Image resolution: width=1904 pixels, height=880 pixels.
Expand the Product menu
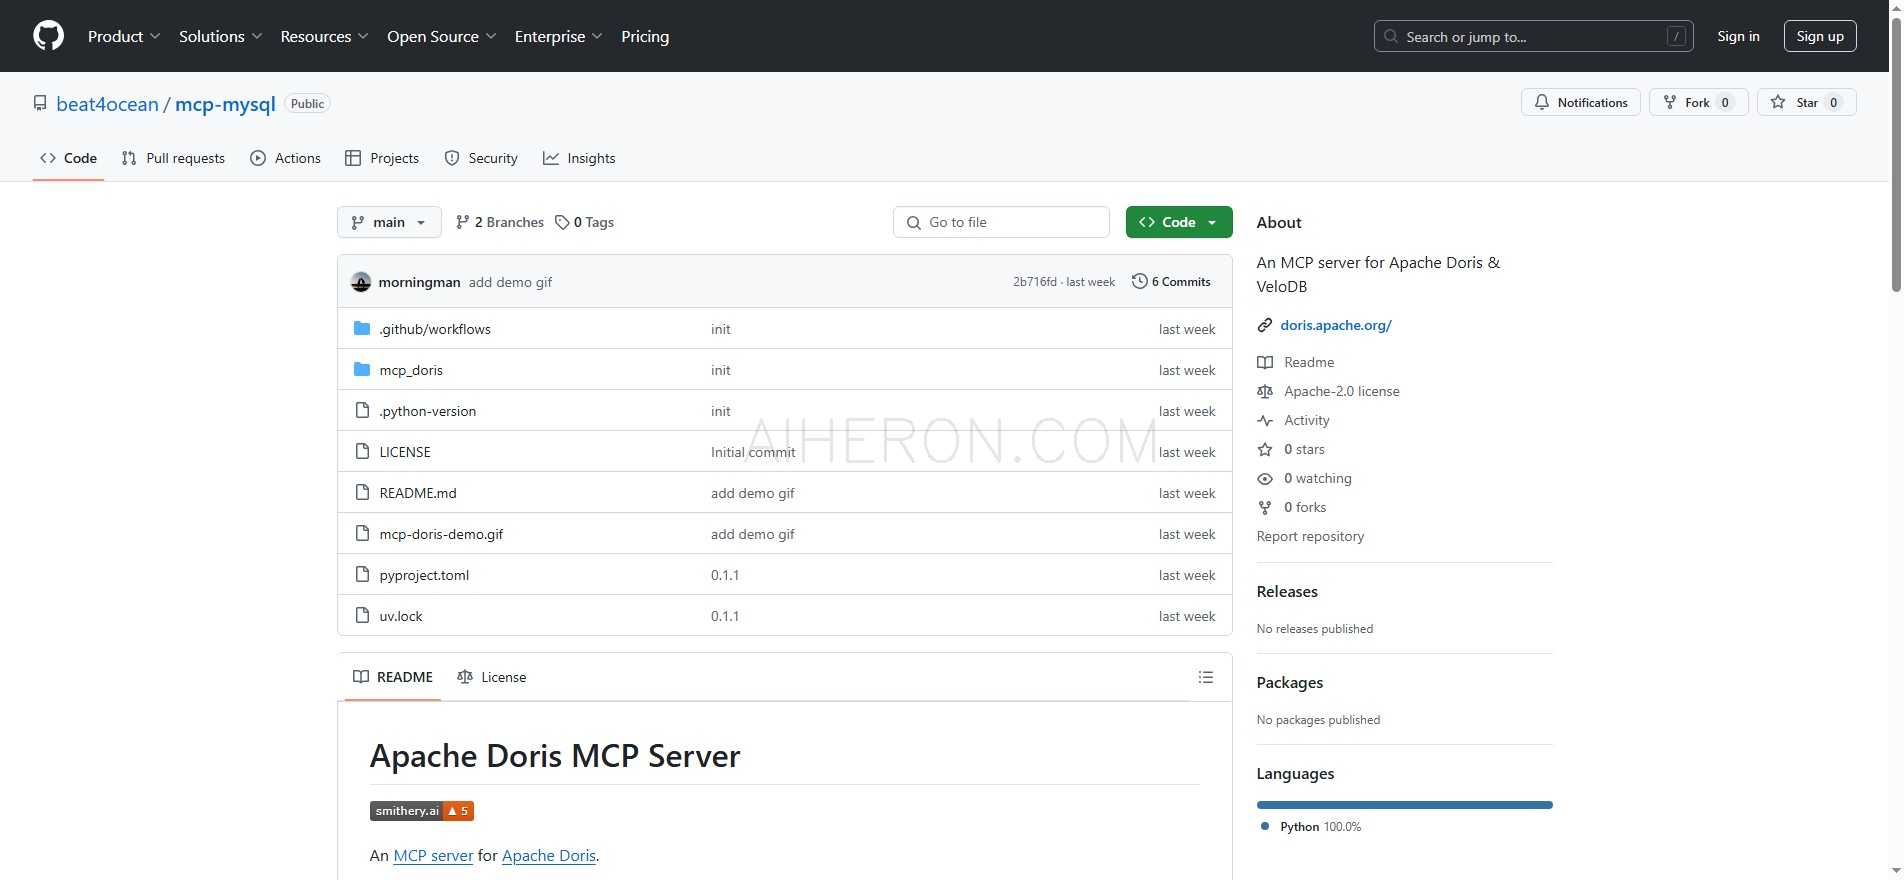124,36
